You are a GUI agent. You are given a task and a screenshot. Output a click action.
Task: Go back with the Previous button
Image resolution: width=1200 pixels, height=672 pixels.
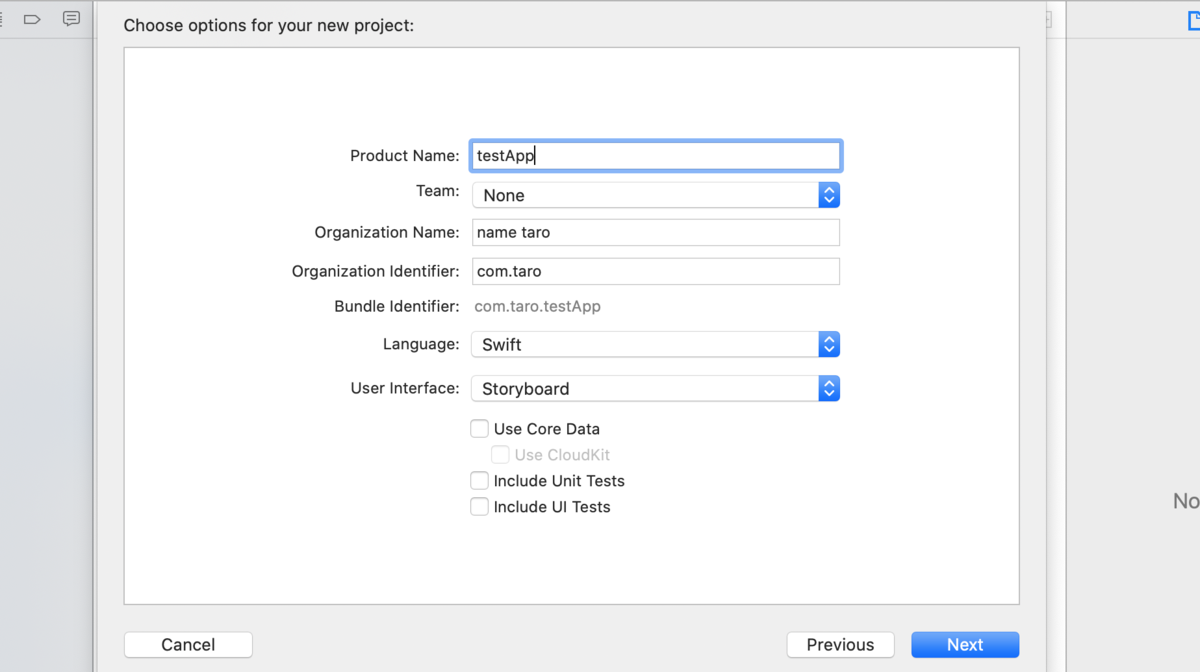(840, 645)
